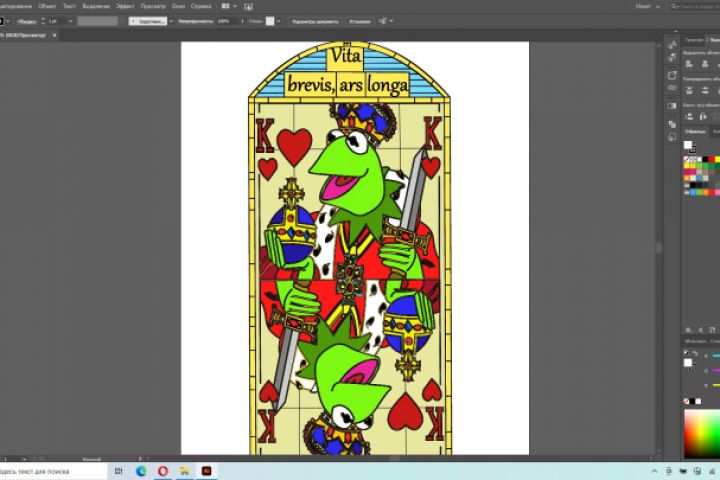Screen dimensions: 720x480
Task: Open the Справка menu
Action: (200, 6)
